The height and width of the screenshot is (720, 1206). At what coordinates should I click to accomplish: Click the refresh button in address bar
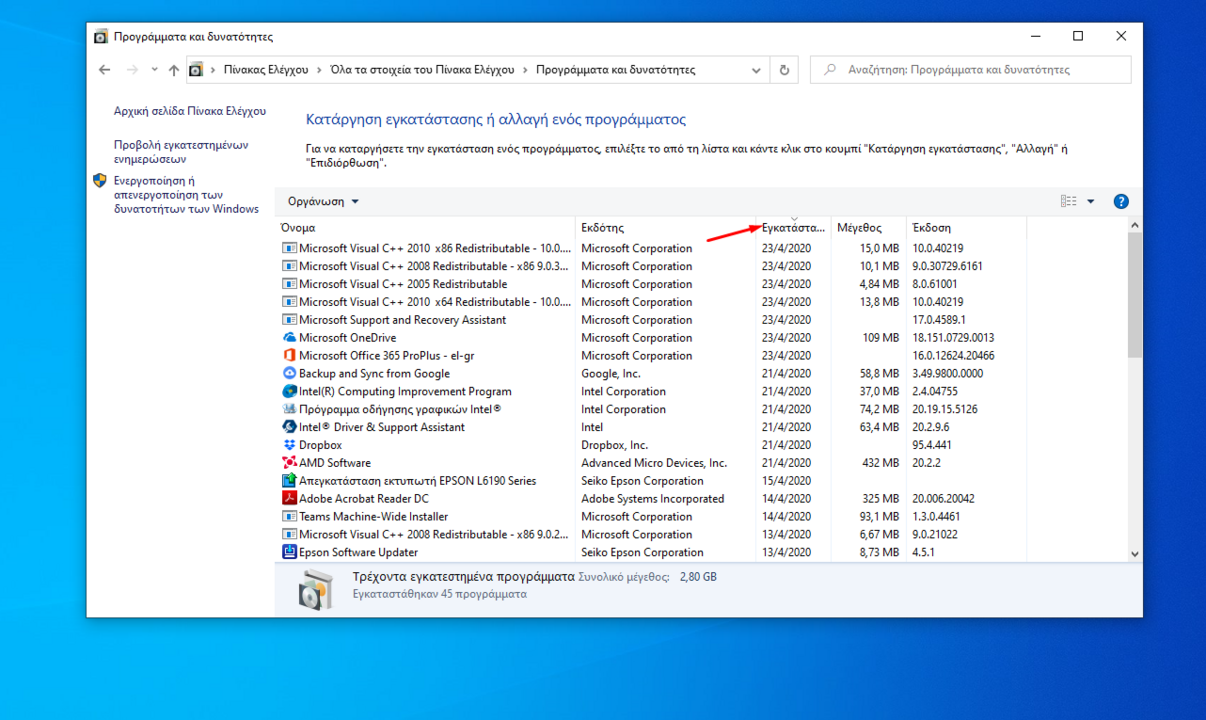point(784,70)
